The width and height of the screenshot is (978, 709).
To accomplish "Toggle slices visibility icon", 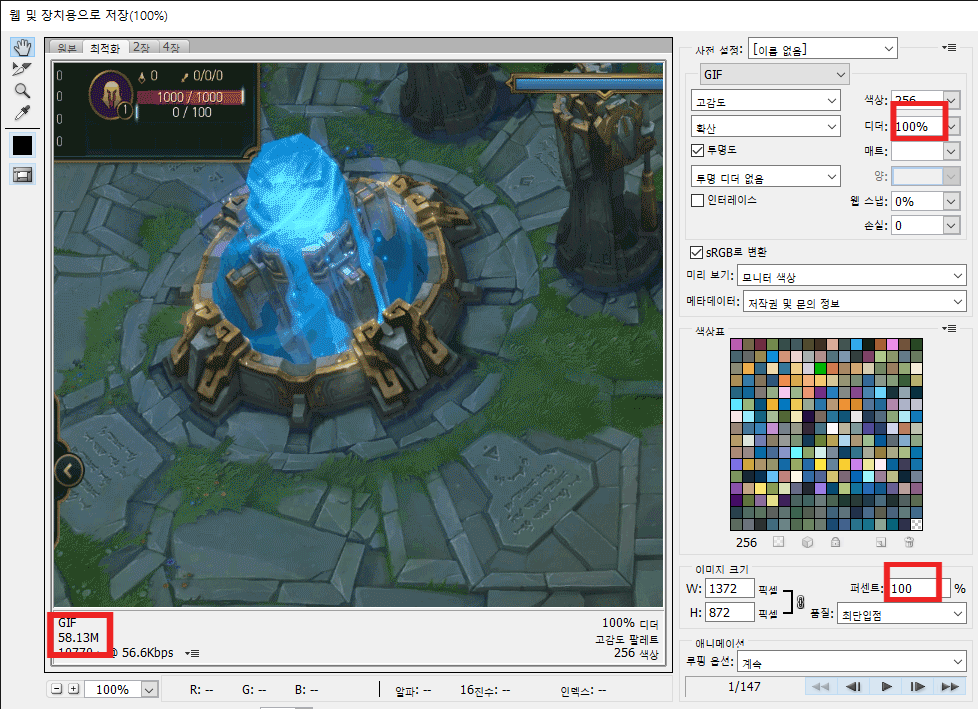I will click(x=22, y=175).
